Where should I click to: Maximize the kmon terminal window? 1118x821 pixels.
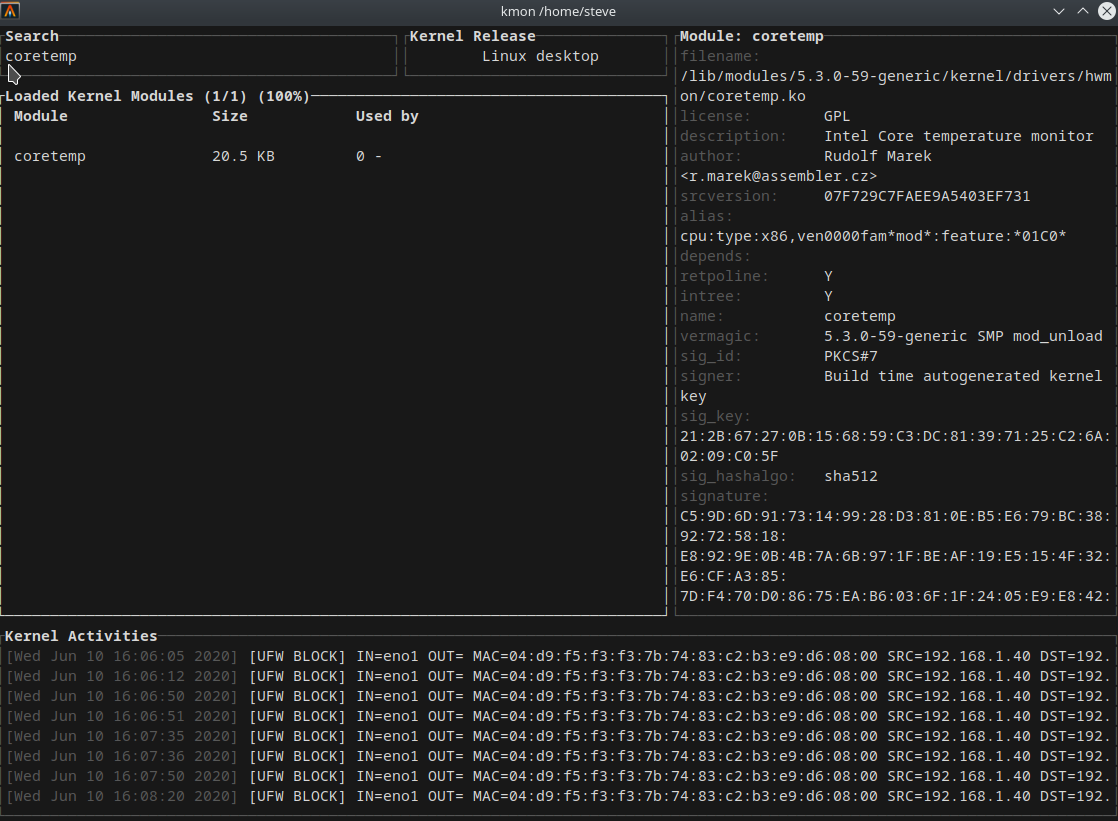[1082, 11]
